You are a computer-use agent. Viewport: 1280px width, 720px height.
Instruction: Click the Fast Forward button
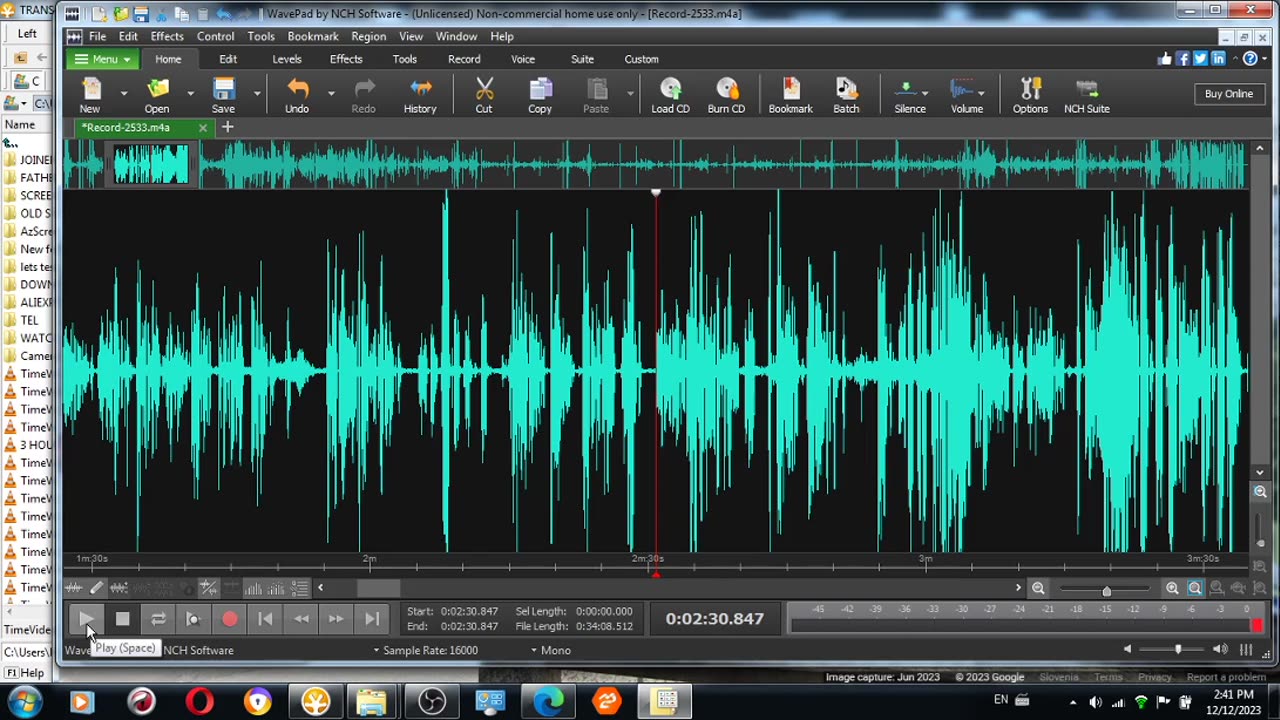coord(336,619)
